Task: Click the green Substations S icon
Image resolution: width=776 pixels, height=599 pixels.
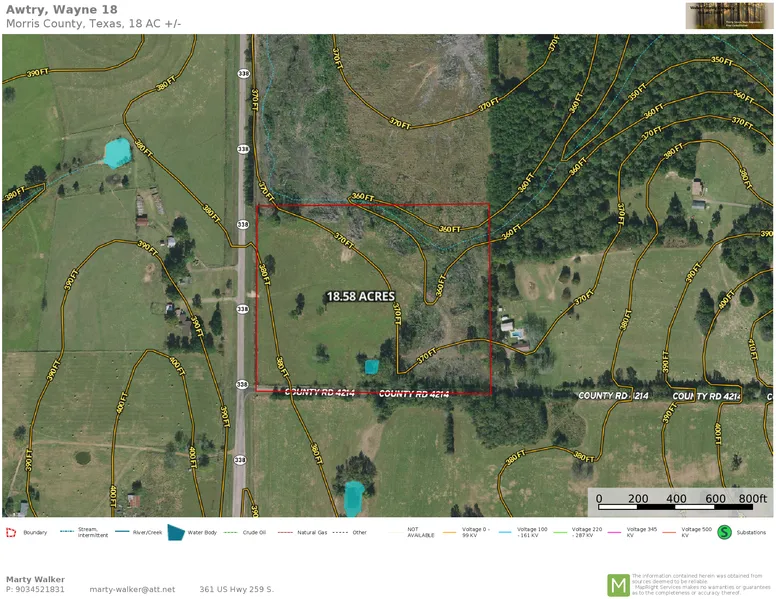Action: (724, 532)
